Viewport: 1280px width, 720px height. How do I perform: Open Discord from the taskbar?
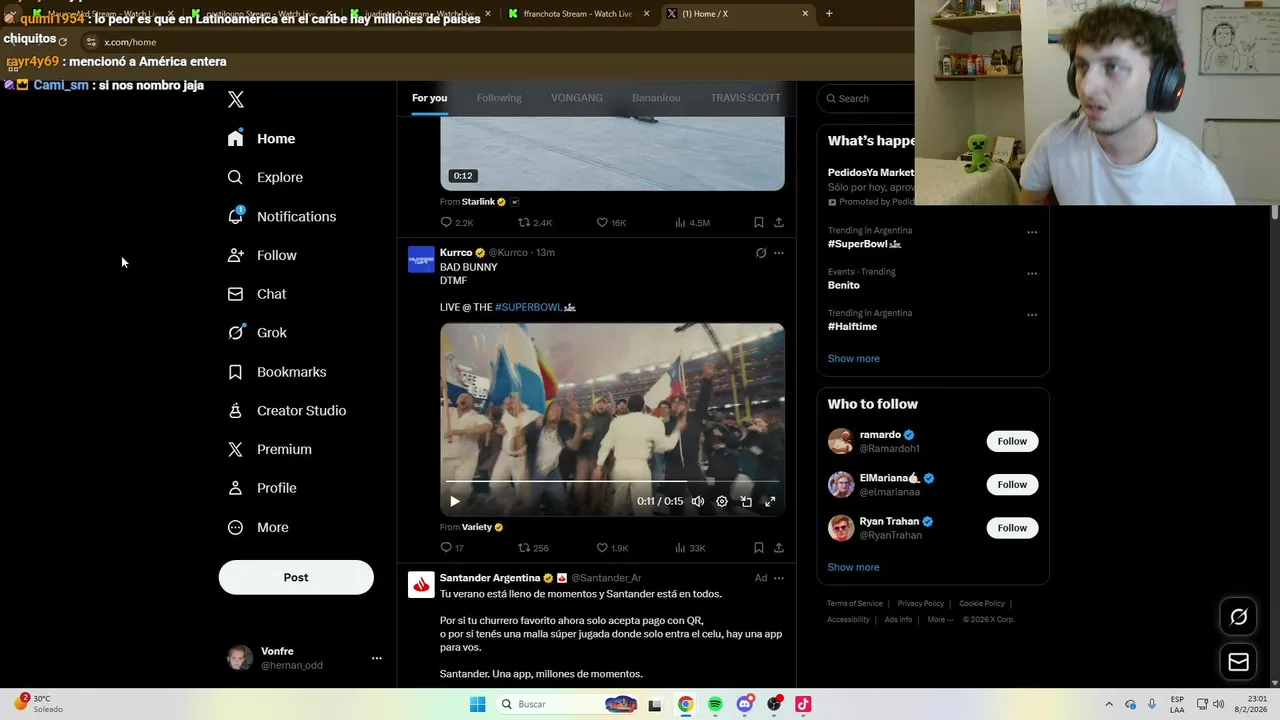tap(744, 704)
